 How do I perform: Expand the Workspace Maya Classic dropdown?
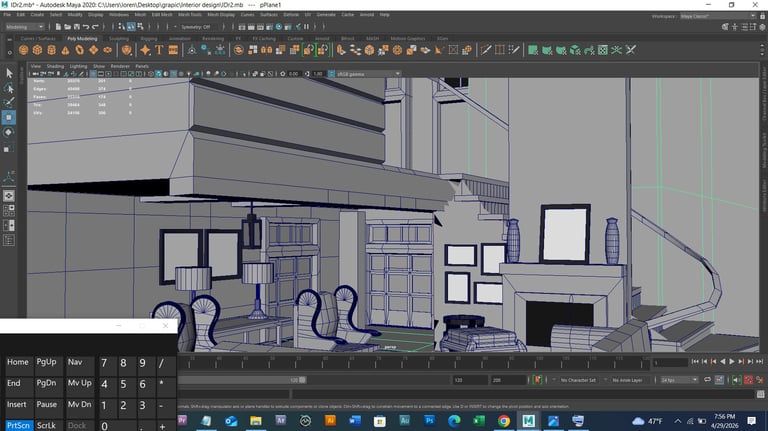click(x=718, y=16)
